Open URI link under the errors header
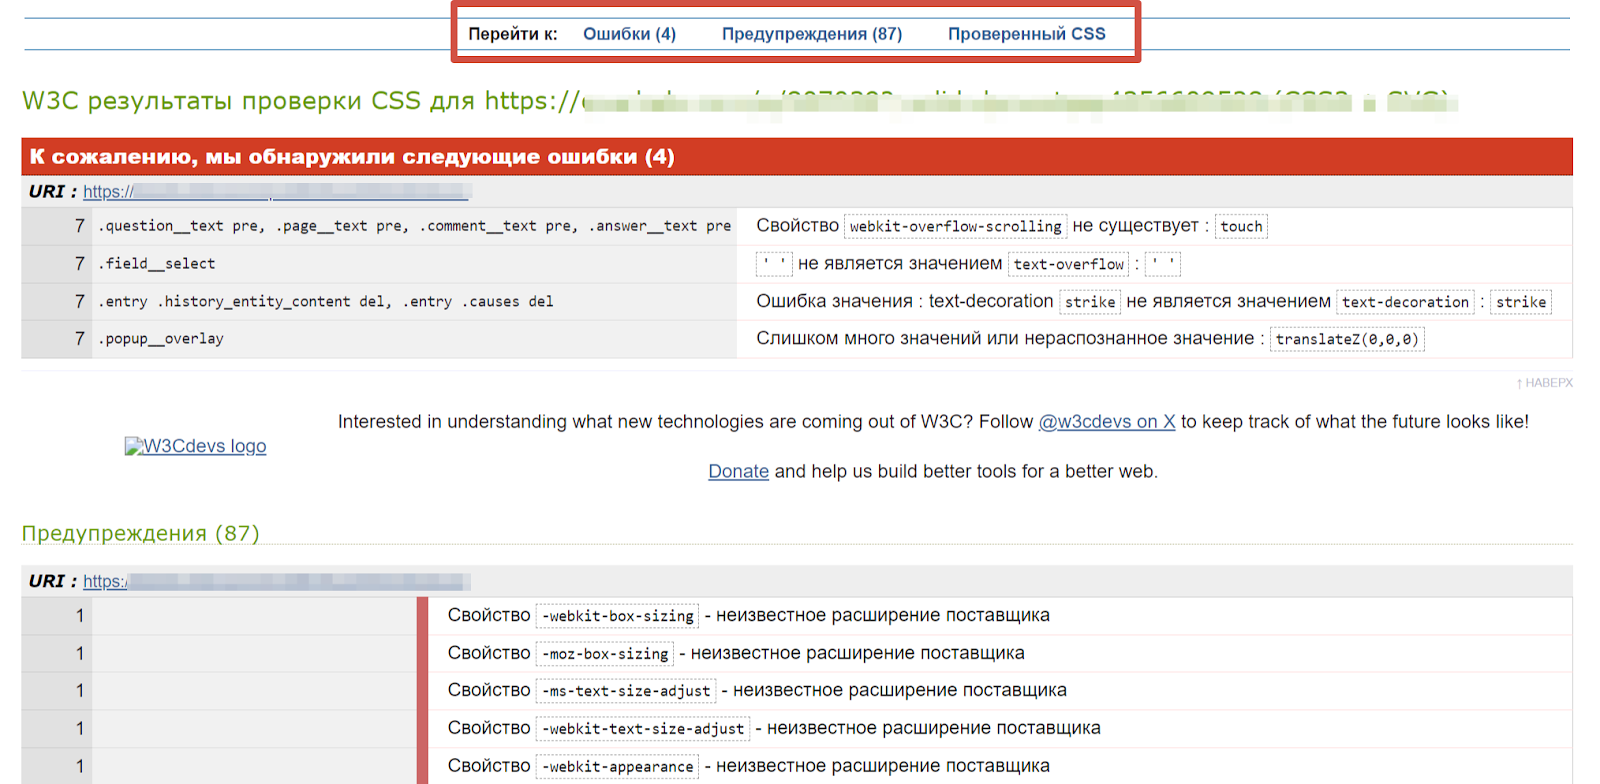The width and height of the screenshot is (1600, 784). [276, 192]
